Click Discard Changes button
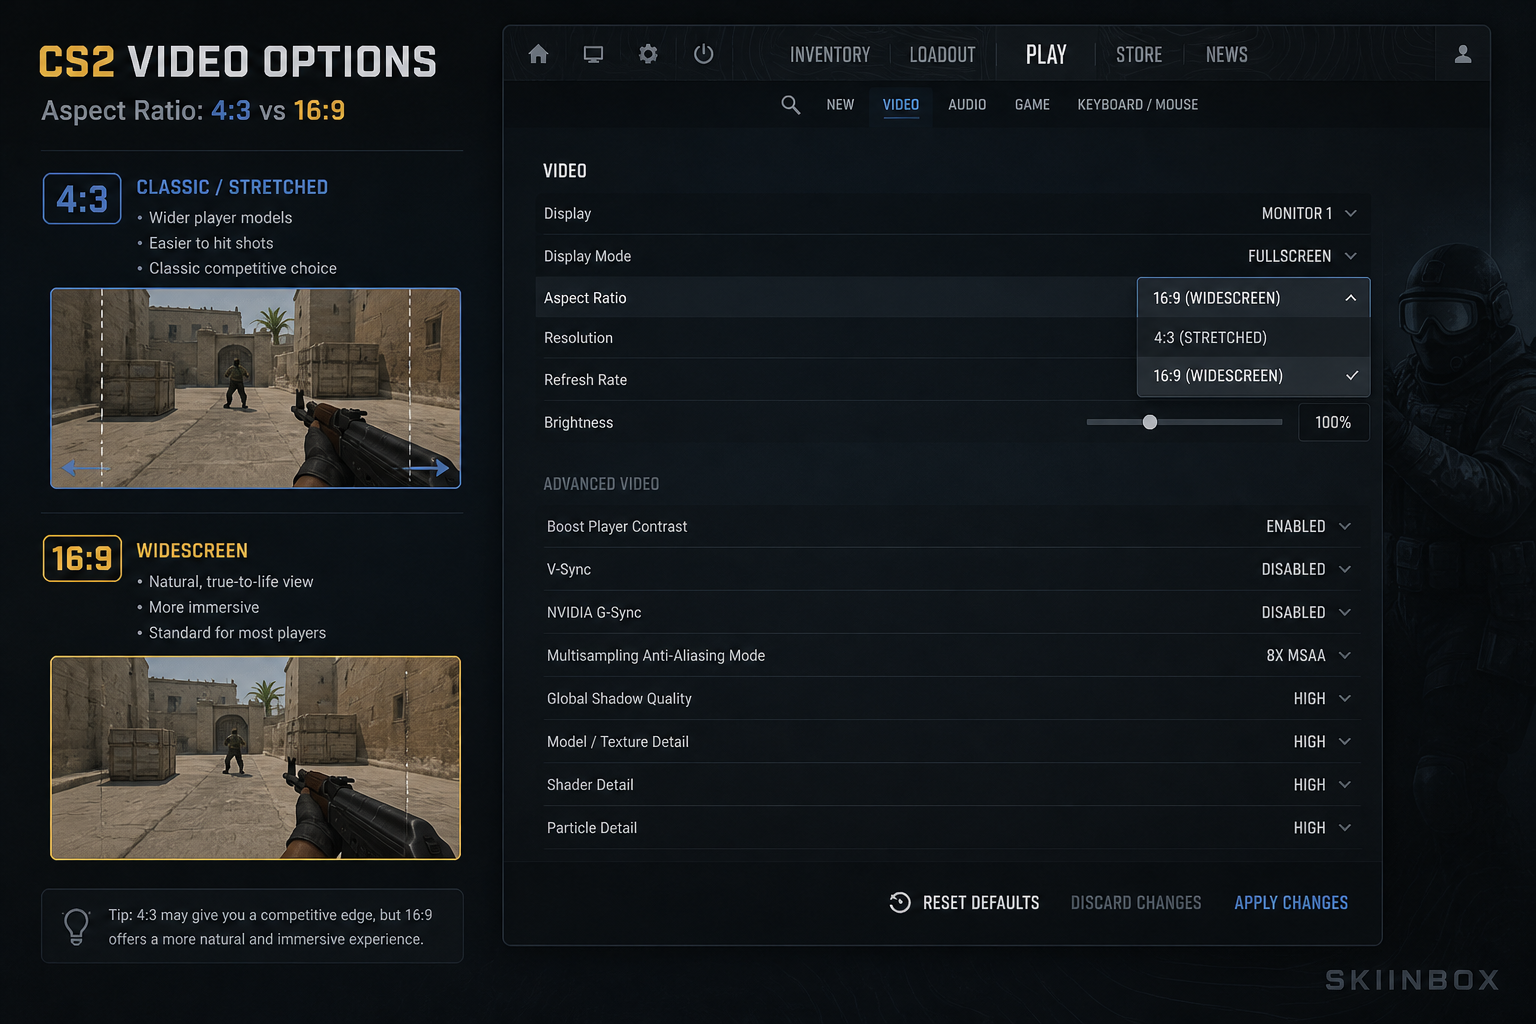 pyautogui.click(x=1136, y=903)
